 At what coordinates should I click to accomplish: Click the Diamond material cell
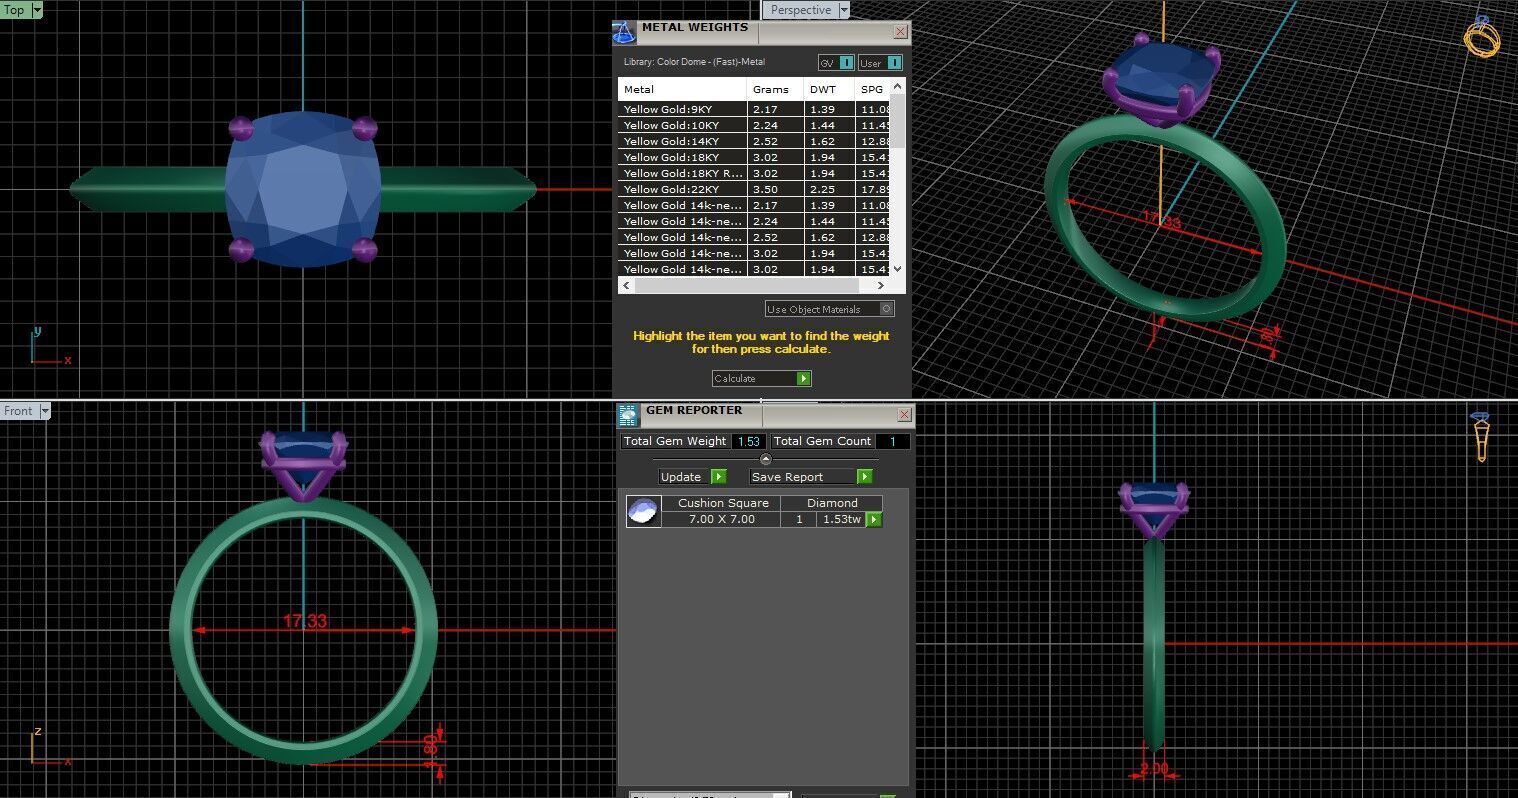pos(832,503)
